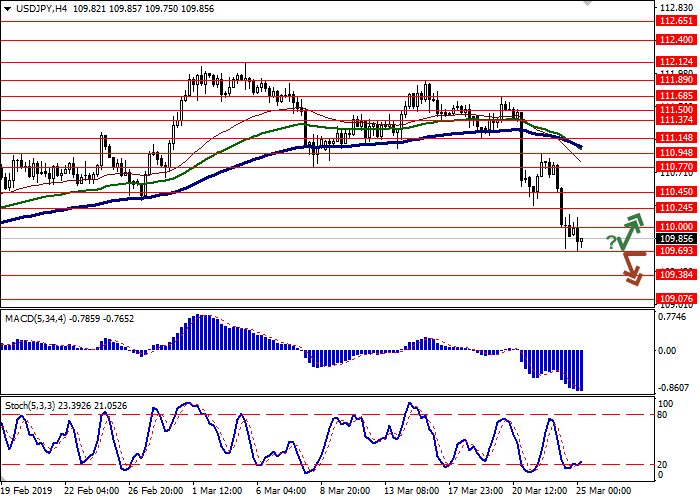Screen dimensions: 700x500
Task: Click the 109.384 support level label
Action: 676,275
